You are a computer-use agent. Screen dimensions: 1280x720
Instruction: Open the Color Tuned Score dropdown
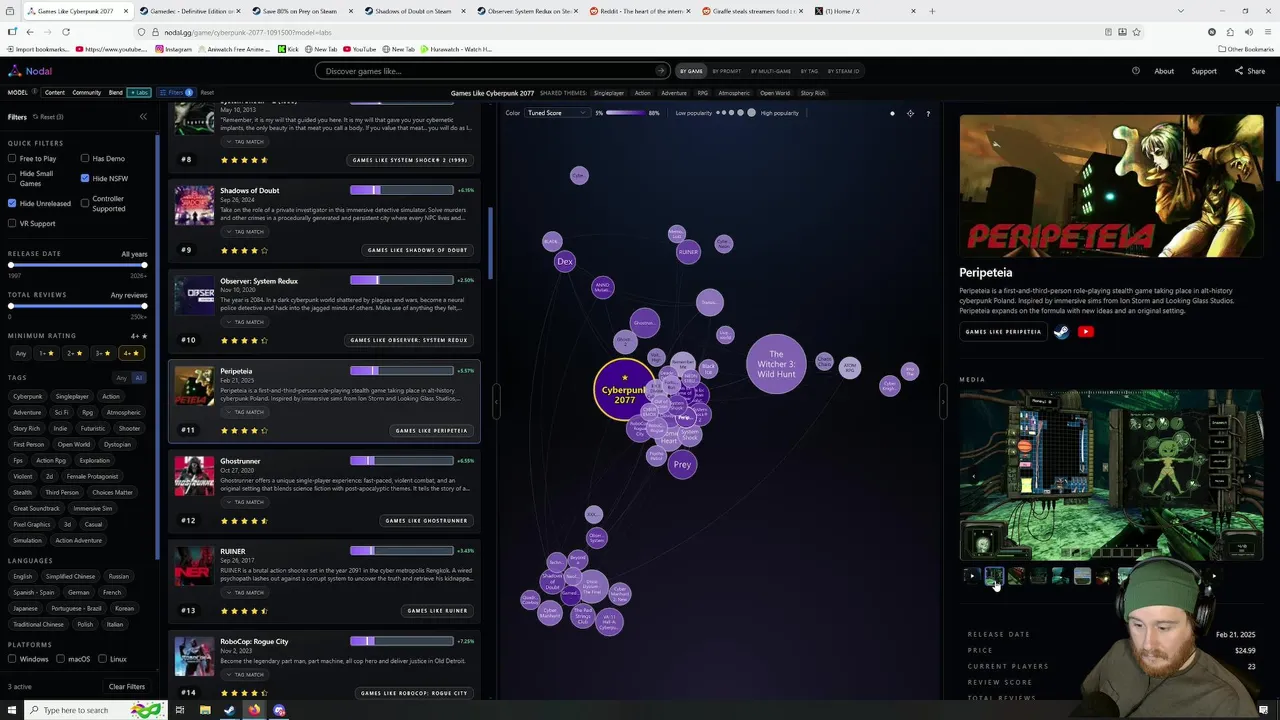click(559, 113)
